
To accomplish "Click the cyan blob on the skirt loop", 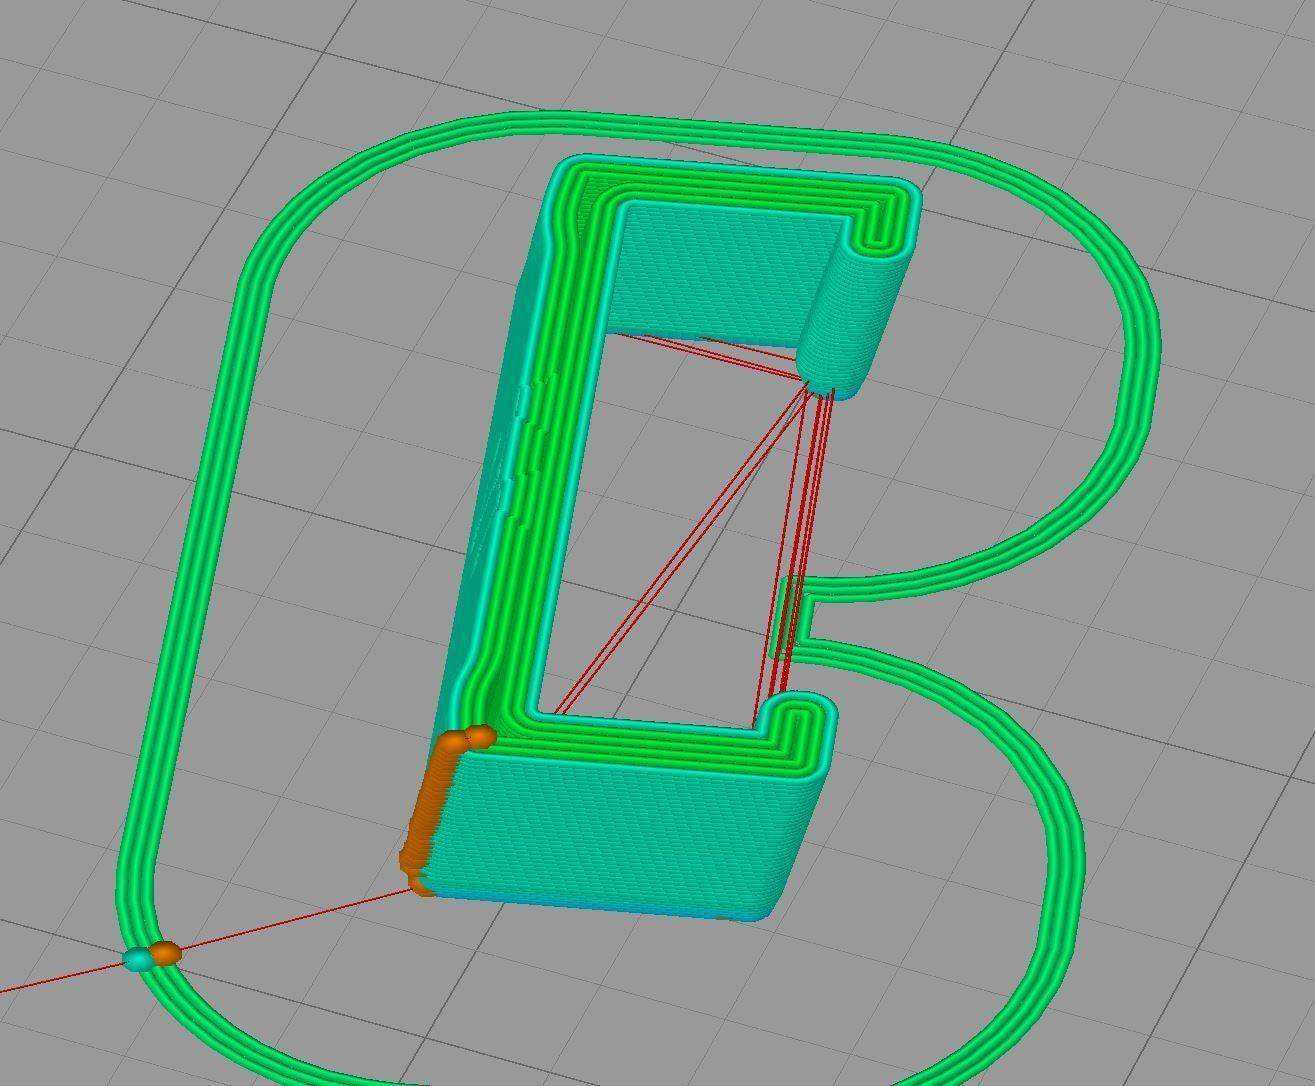I will click(x=138, y=959).
